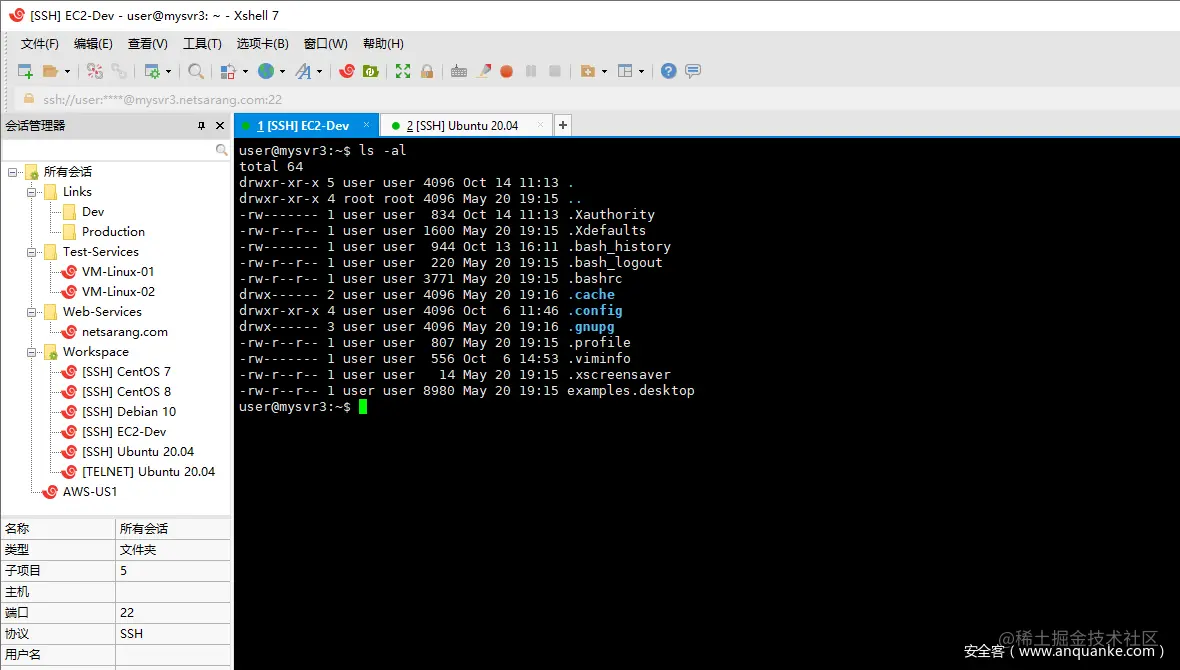
Task: Click the red Xftp swirl icon
Action: (x=347, y=71)
